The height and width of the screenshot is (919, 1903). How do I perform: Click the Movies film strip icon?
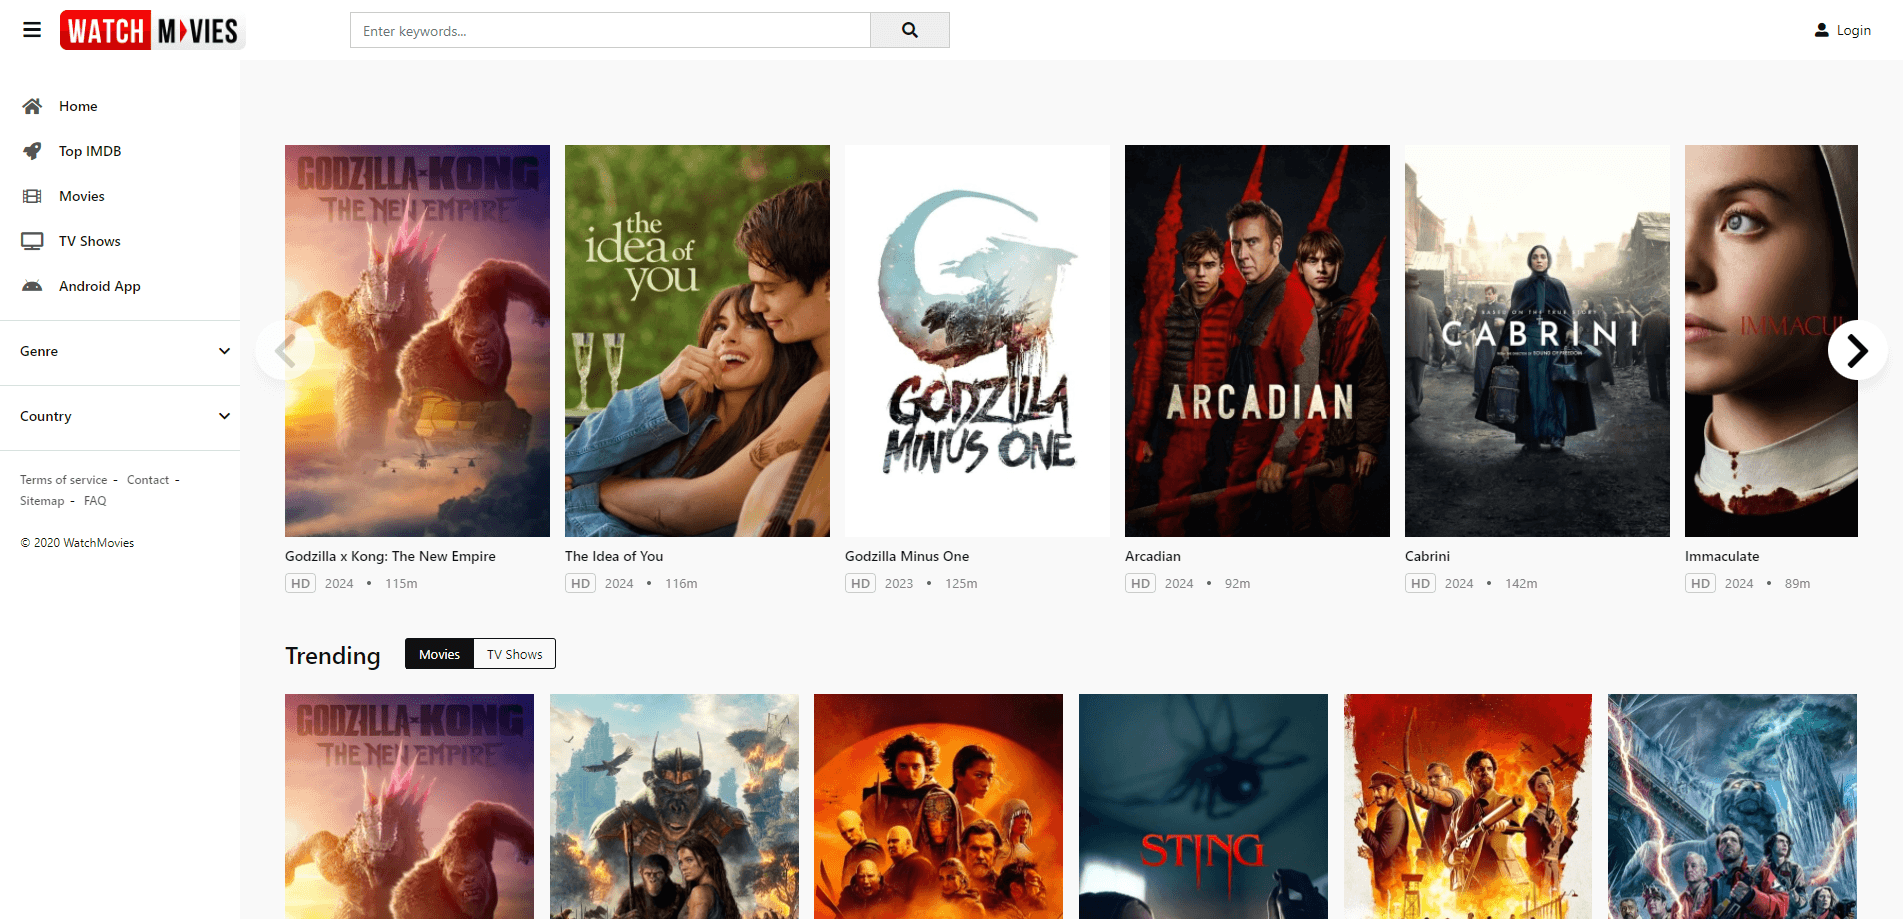(32, 196)
